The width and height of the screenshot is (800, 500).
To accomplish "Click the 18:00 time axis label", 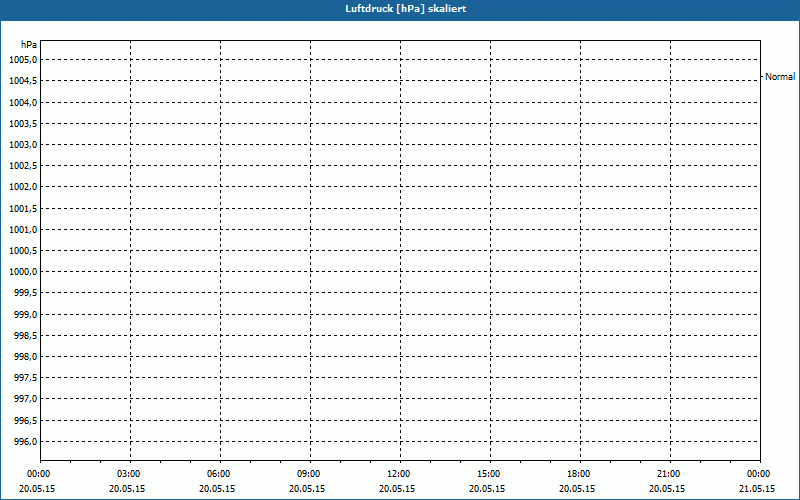I will (x=578, y=474).
